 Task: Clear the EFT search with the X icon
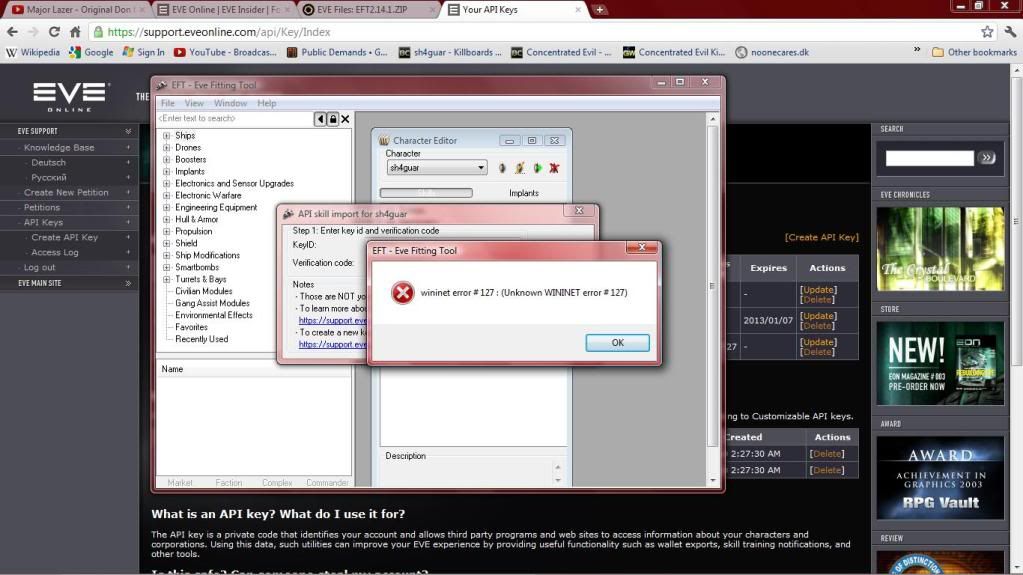pyautogui.click(x=345, y=119)
